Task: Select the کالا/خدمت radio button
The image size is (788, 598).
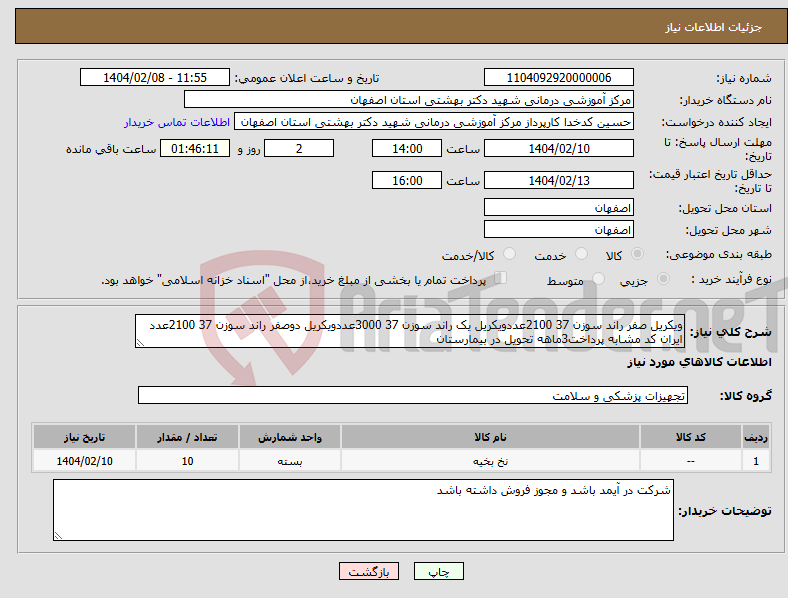Action: click(x=509, y=254)
